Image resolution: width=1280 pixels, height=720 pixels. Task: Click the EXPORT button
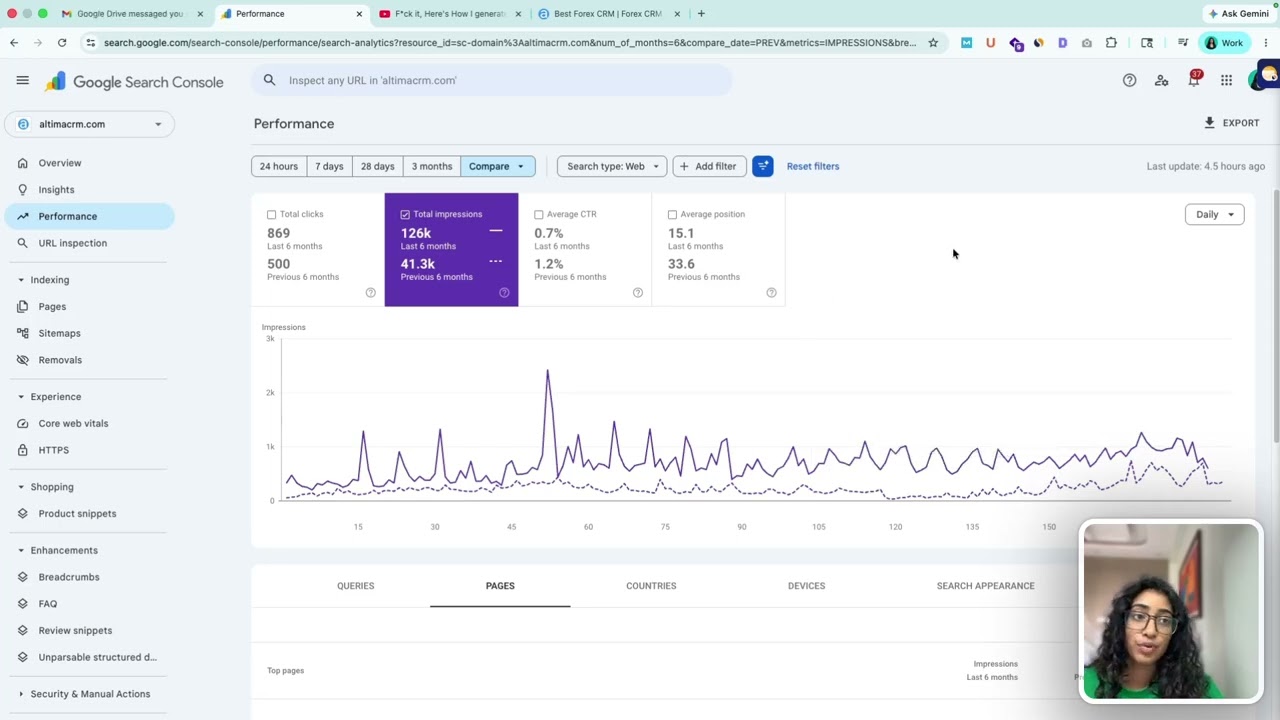pos(1232,123)
